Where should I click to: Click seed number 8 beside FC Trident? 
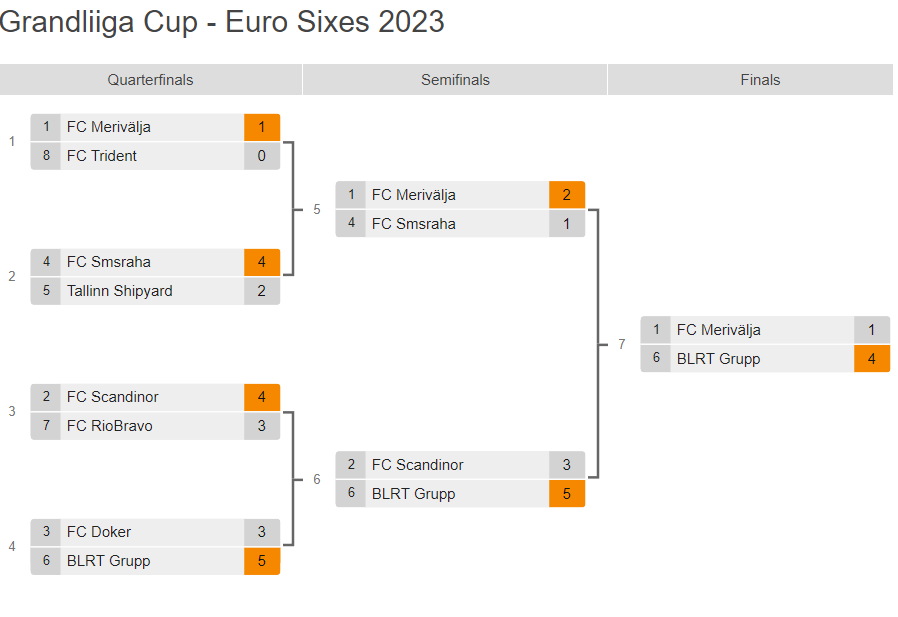[x=46, y=156]
